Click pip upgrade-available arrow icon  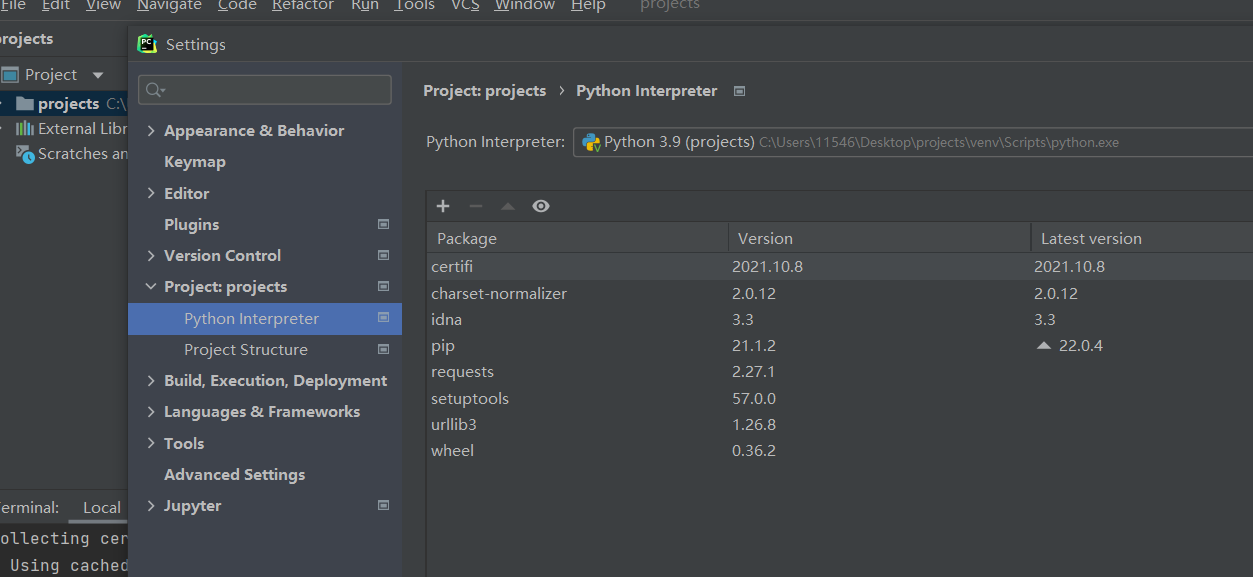(x=1044, y=346)
